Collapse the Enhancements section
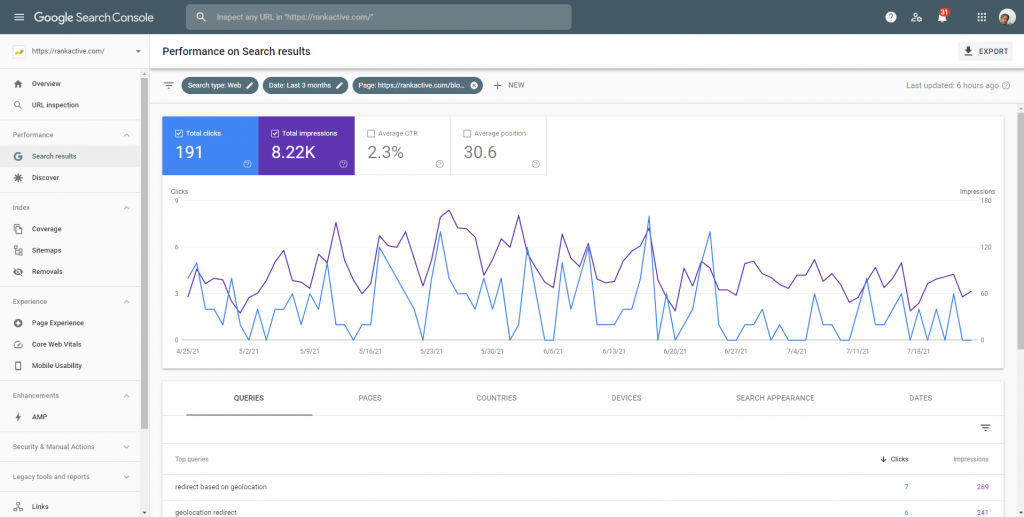Image resolution: width=1024 pixels, height=517 pixels. coord(127,396)
